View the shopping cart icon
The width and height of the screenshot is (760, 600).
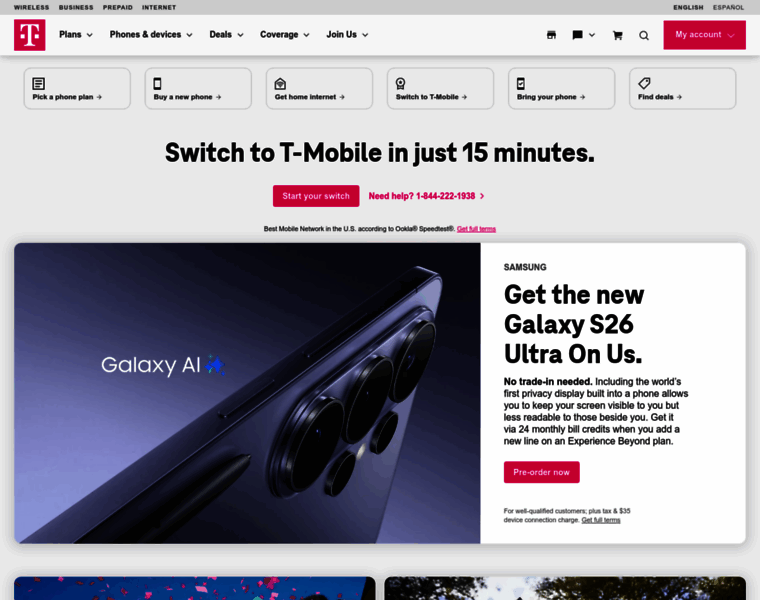pyautogui.click(x=618, y=35)
